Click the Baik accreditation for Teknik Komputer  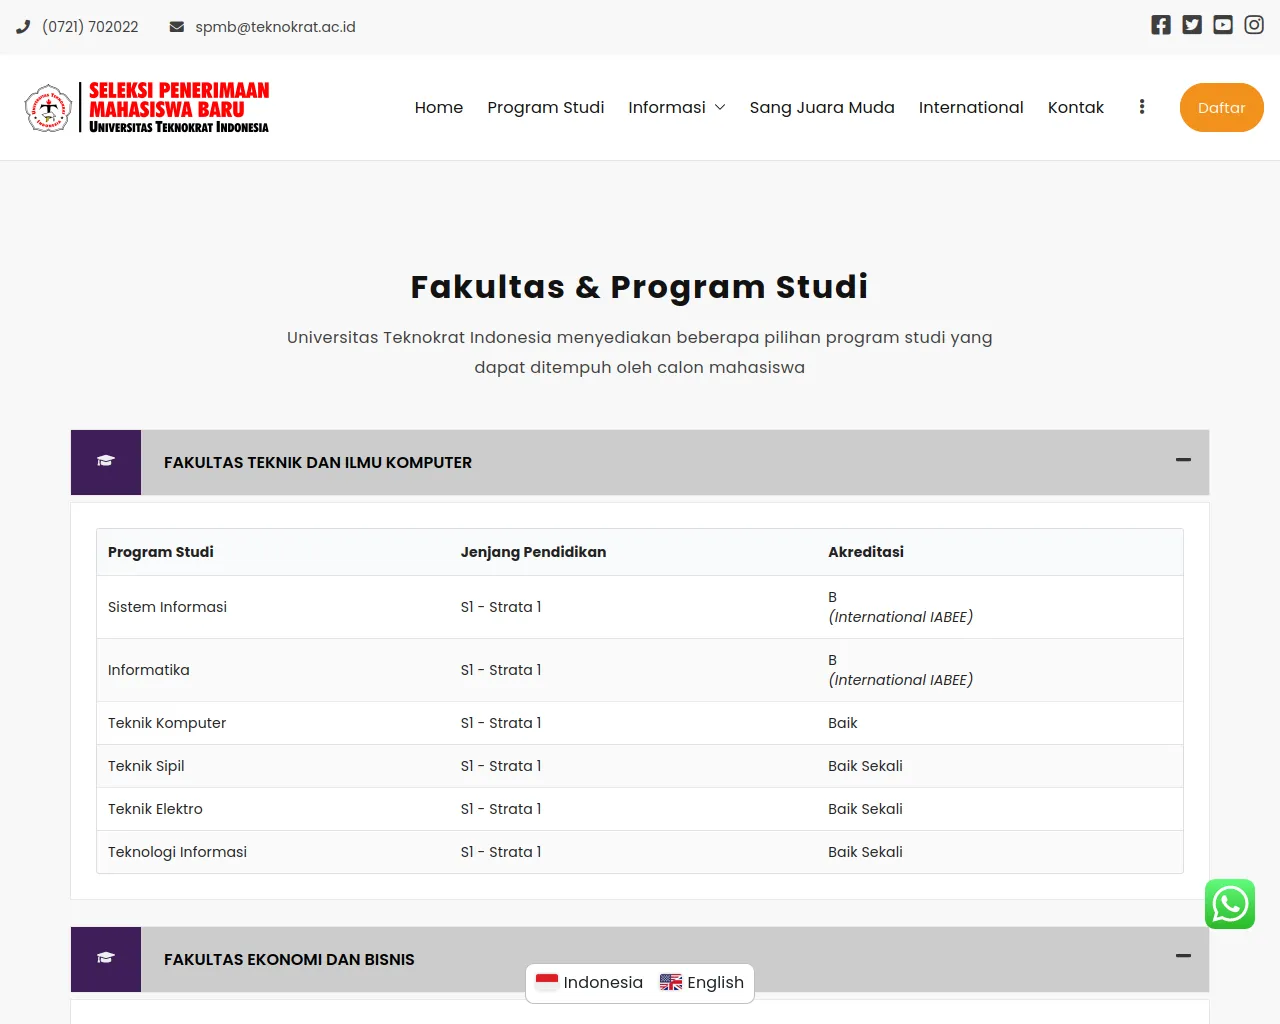pyautogui.click(x=843, y=723)
